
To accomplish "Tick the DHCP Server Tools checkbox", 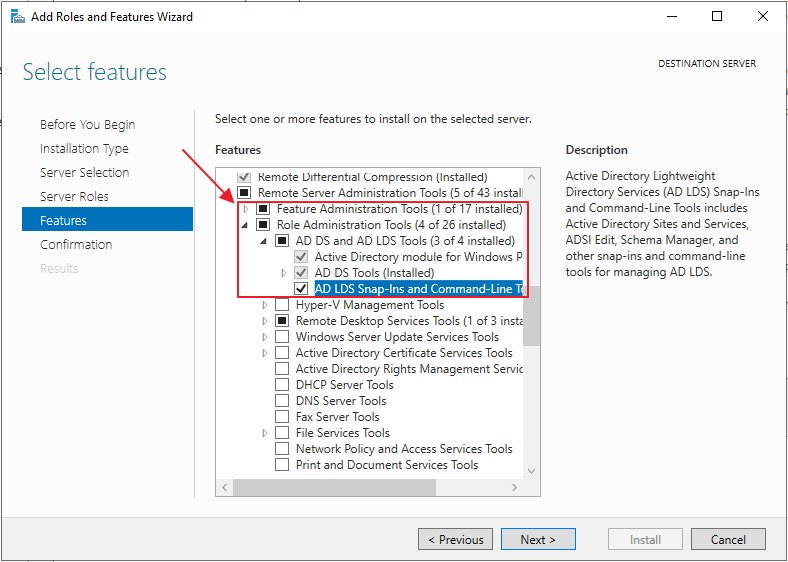I will click(283, 385).
